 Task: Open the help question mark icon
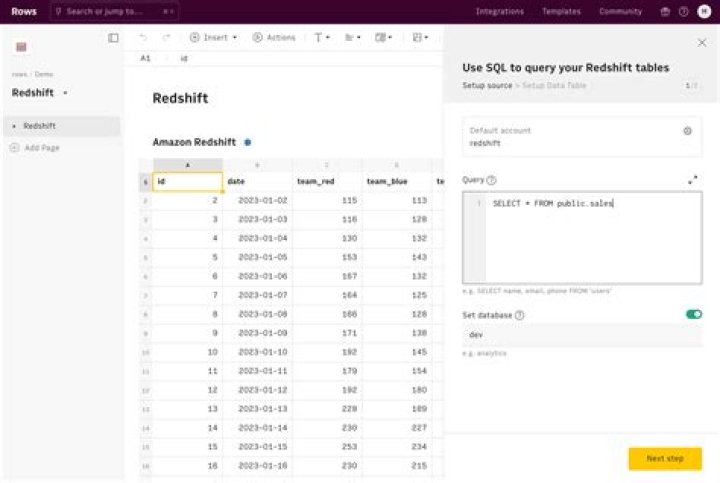pos(684,12)
